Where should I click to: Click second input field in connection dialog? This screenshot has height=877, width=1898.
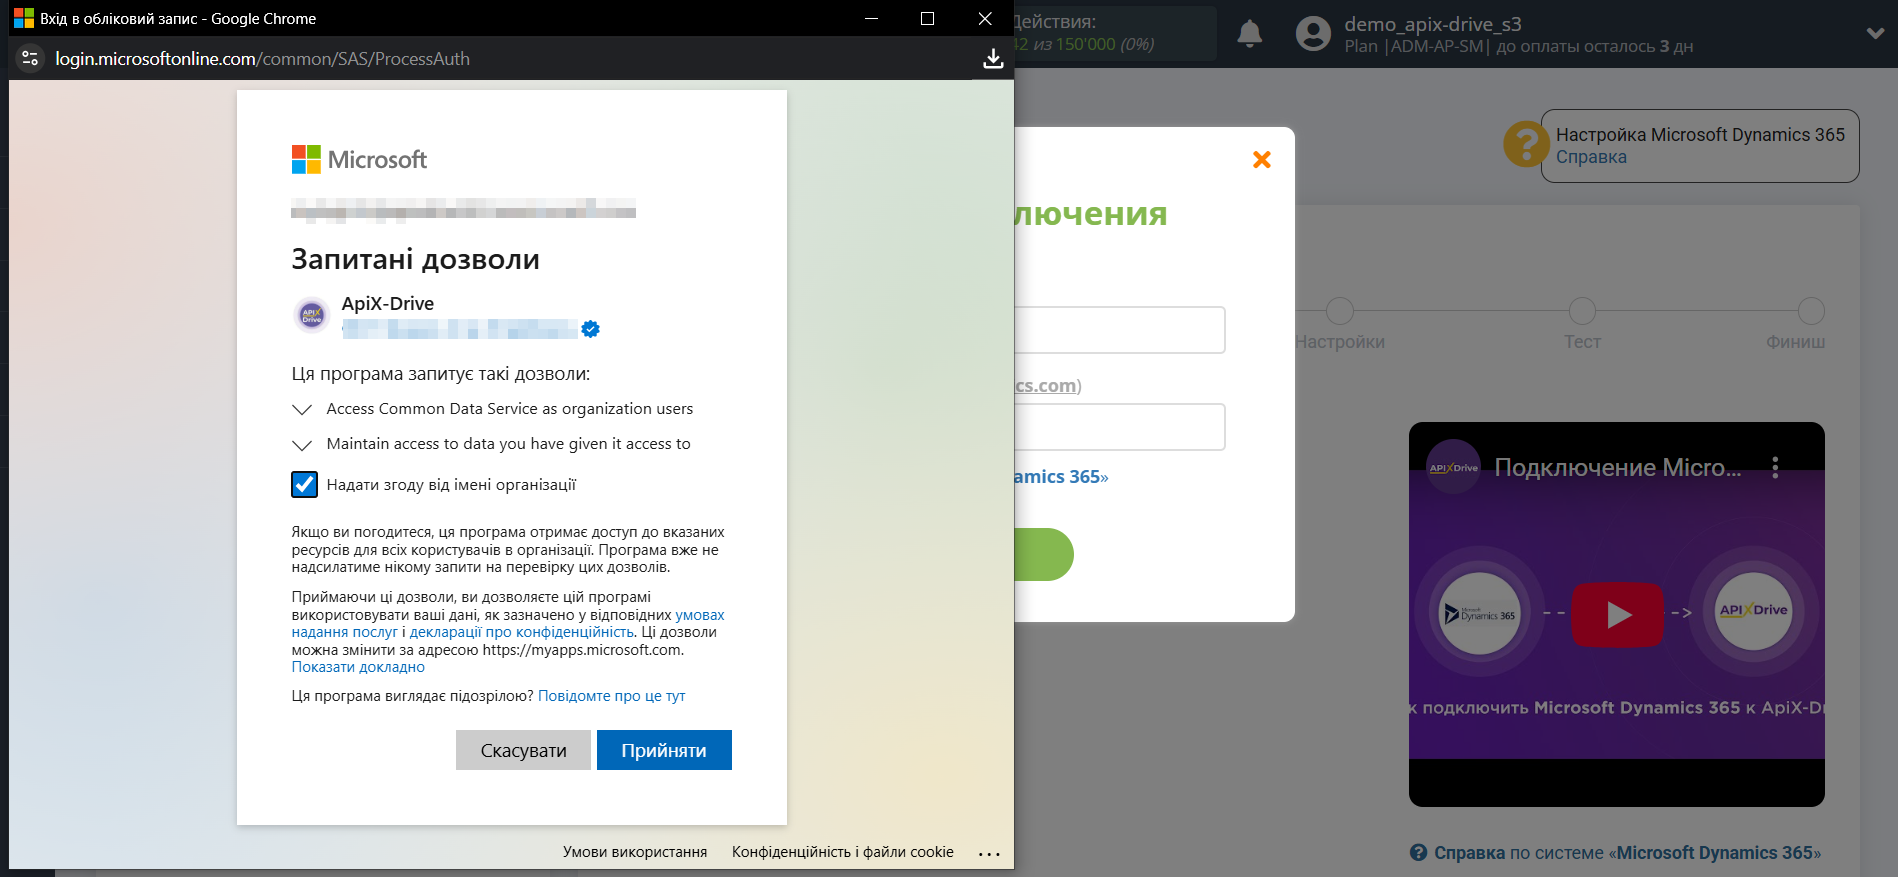[x=1120, y=427]
